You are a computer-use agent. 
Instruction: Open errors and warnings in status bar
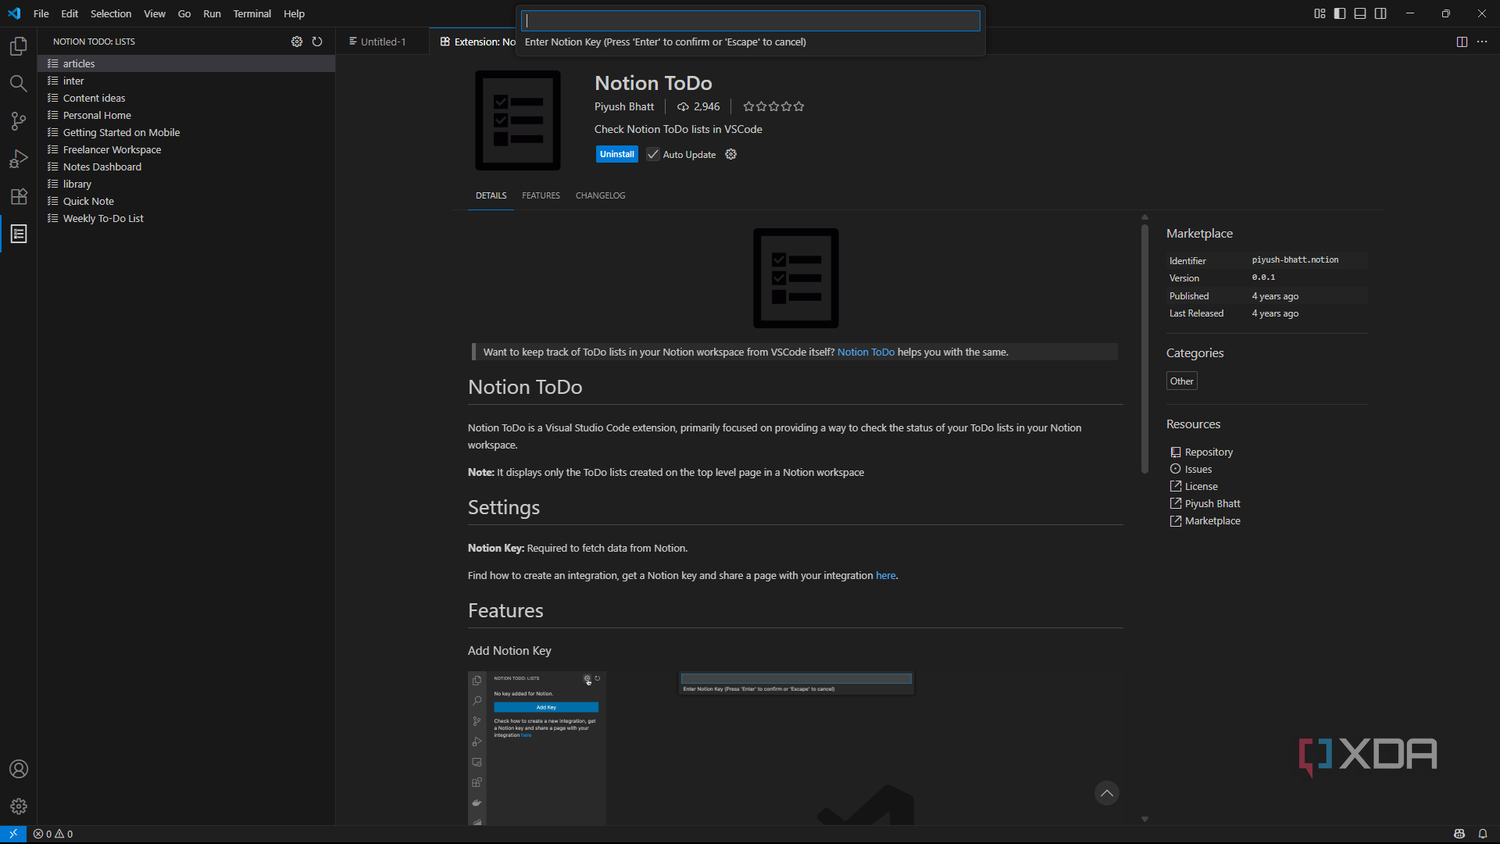[53, 834]
